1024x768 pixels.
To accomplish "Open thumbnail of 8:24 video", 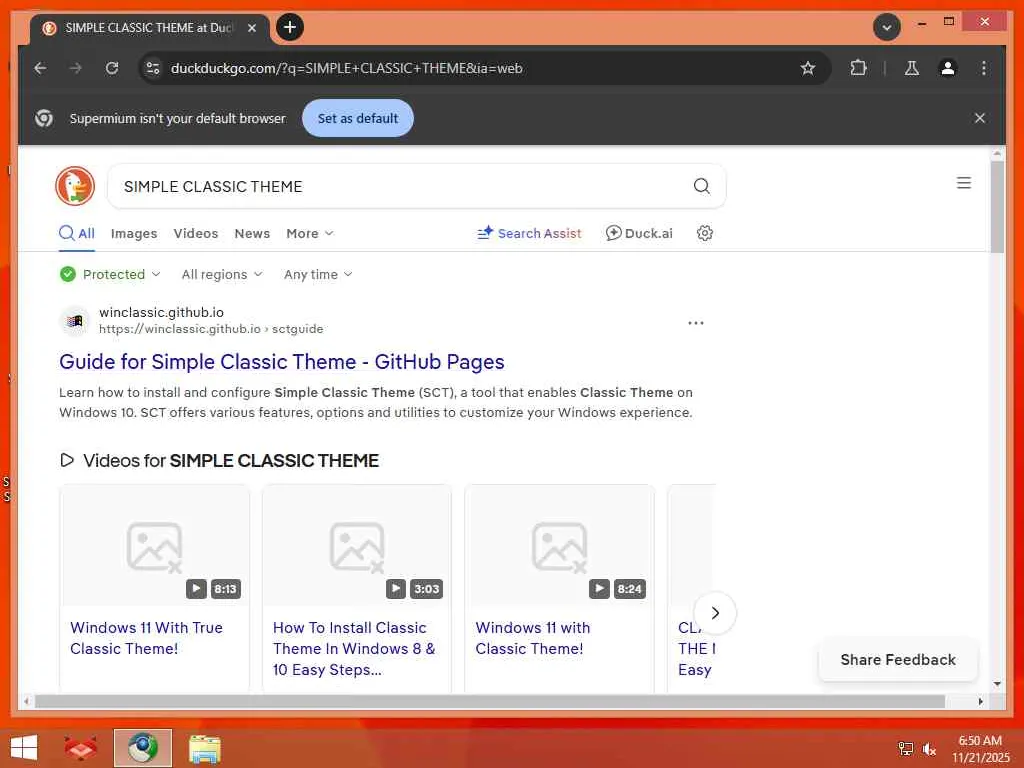I will [x=559, y=546].
